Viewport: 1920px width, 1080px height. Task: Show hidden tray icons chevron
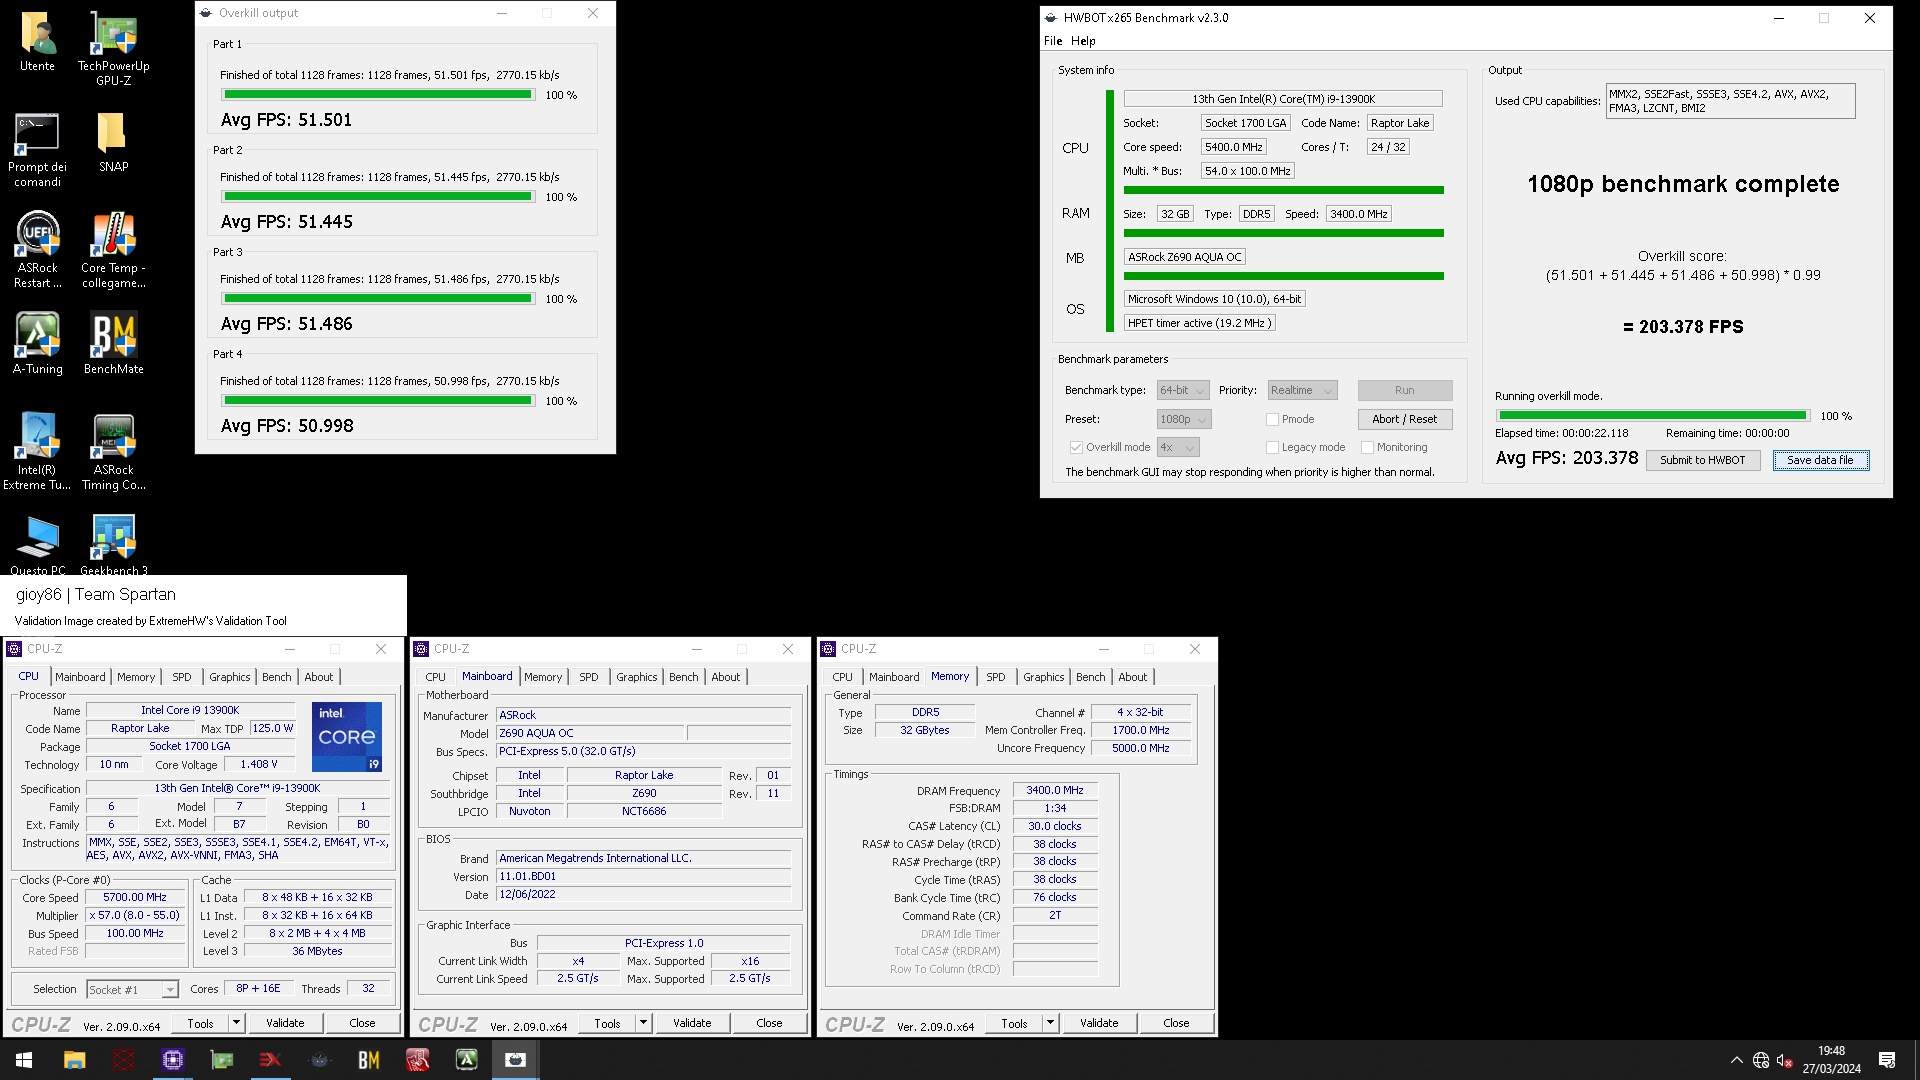click(1736, 1060)
